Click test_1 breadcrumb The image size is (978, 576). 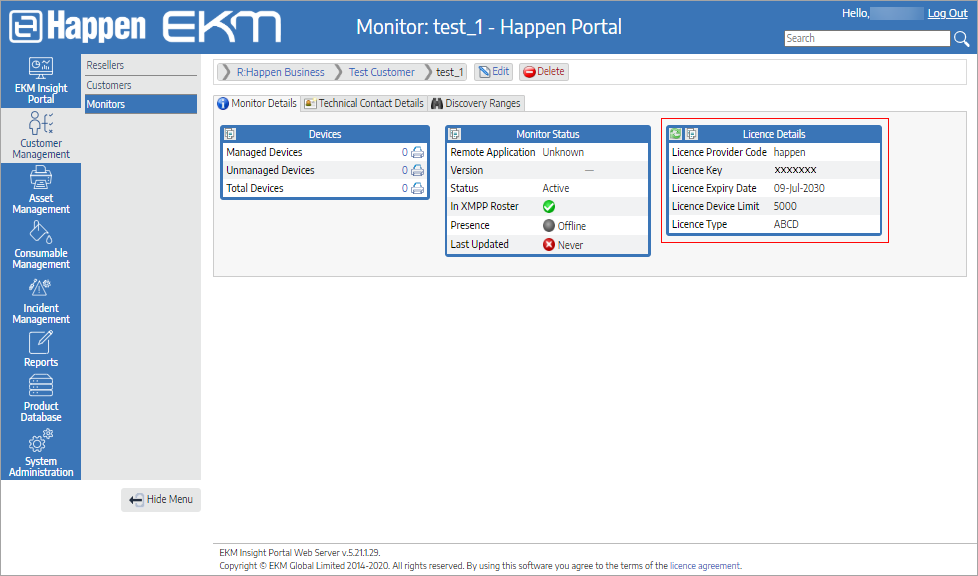450,72
